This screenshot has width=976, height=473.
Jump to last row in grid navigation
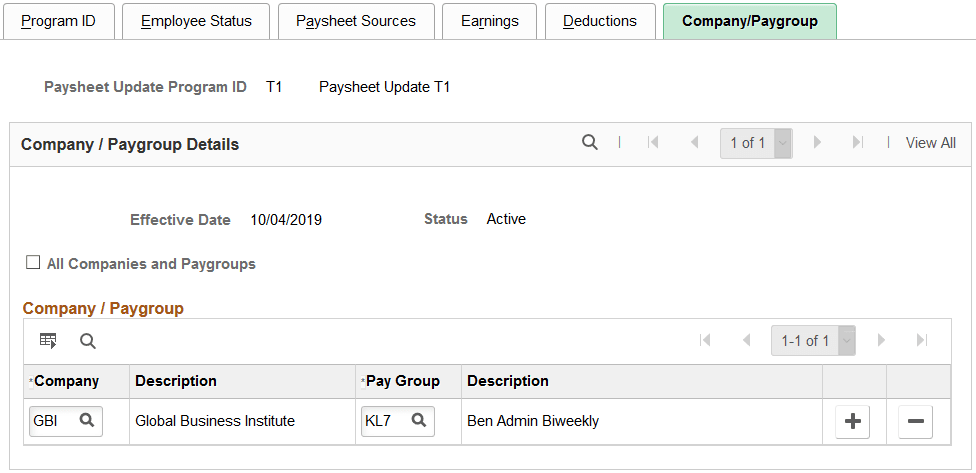pos(922,340)
